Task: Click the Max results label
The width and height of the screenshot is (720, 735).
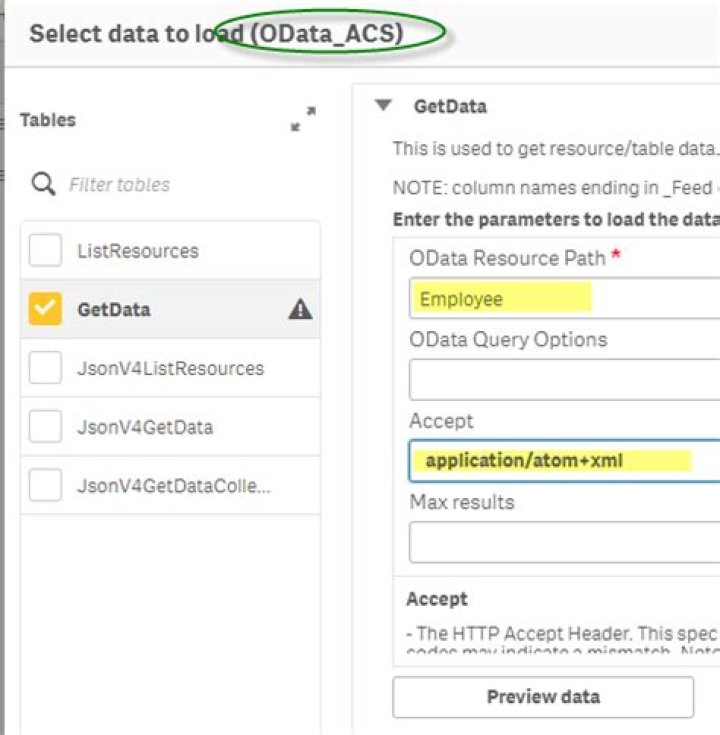Action: point(462,502)
